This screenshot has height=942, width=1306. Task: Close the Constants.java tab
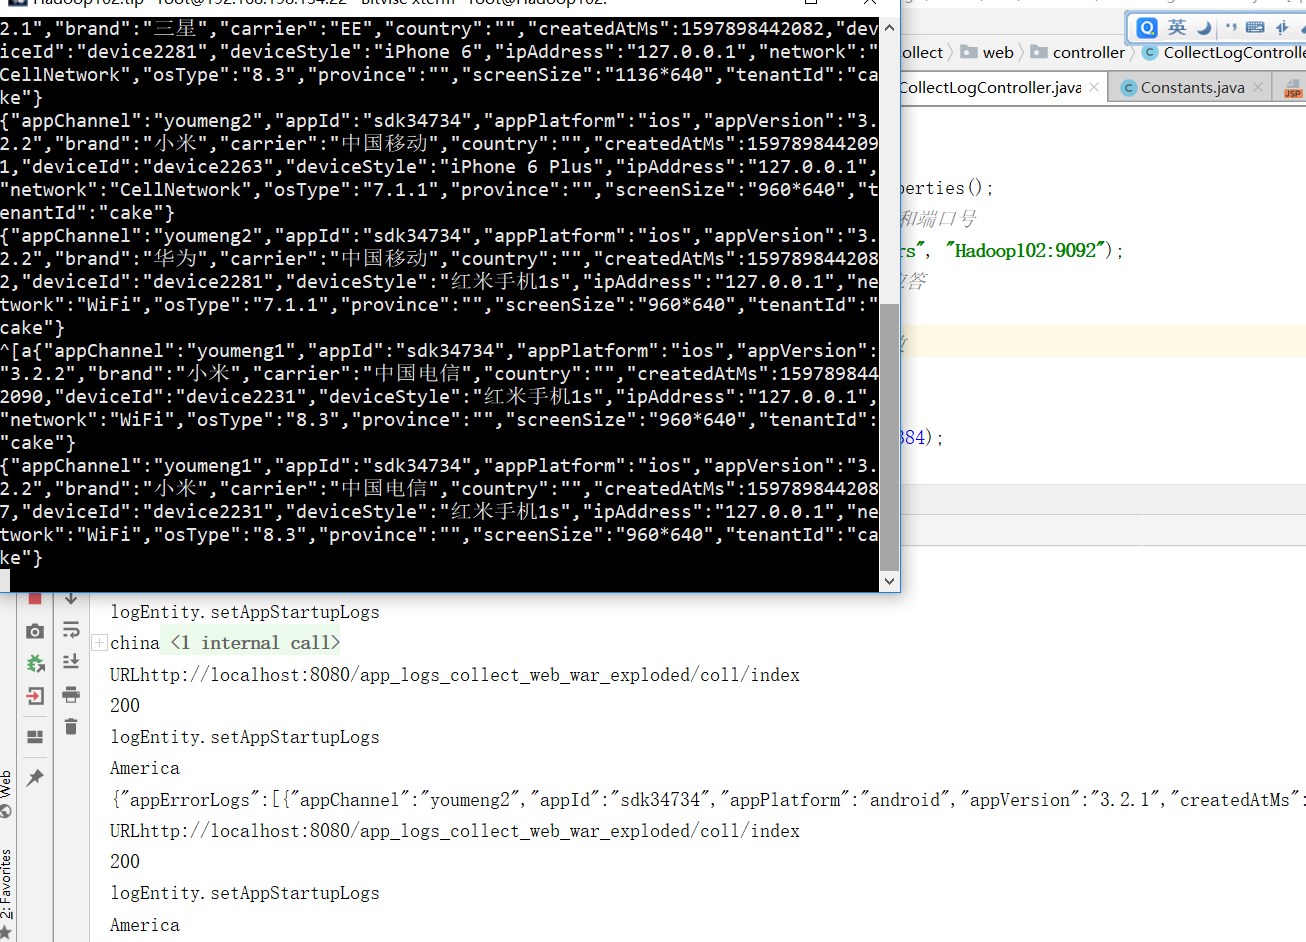pos(1258,88)
